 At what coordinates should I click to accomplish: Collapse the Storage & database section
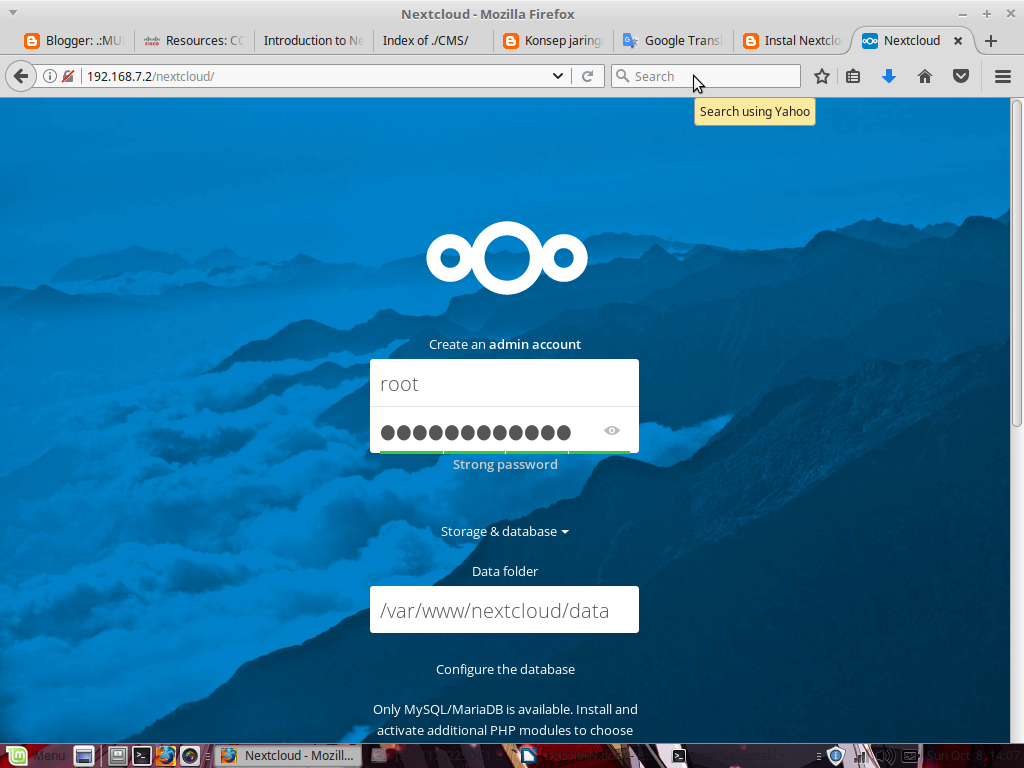point(505,531)
